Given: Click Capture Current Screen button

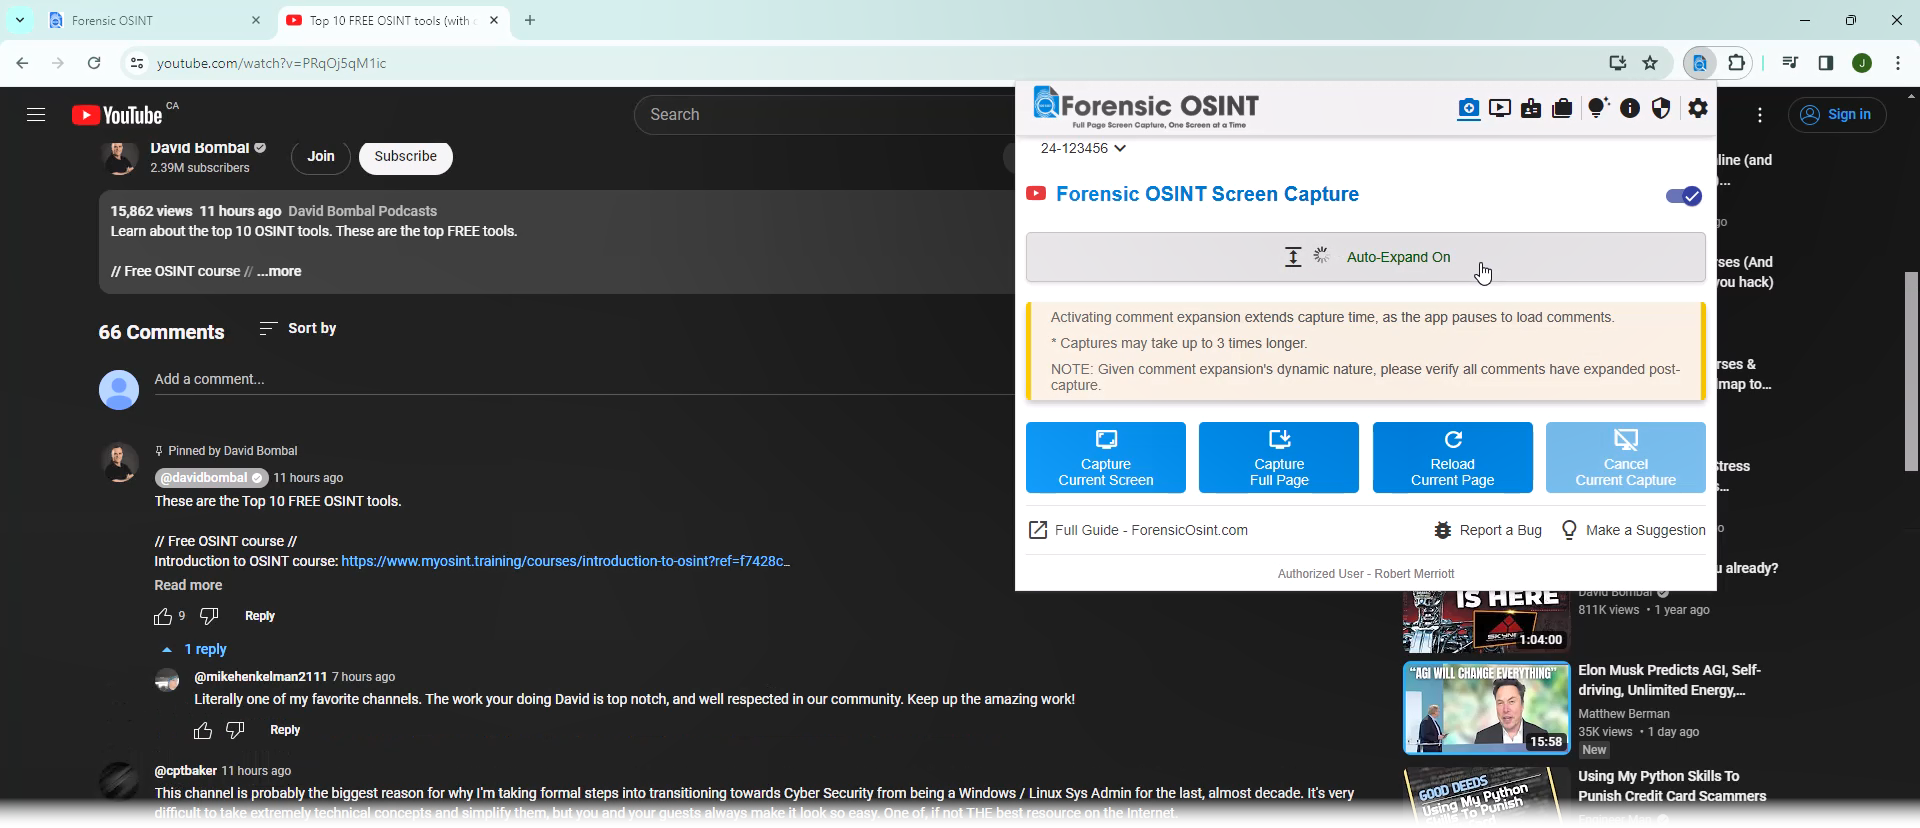Looking at the screenshot, I should pos(1106,458).
